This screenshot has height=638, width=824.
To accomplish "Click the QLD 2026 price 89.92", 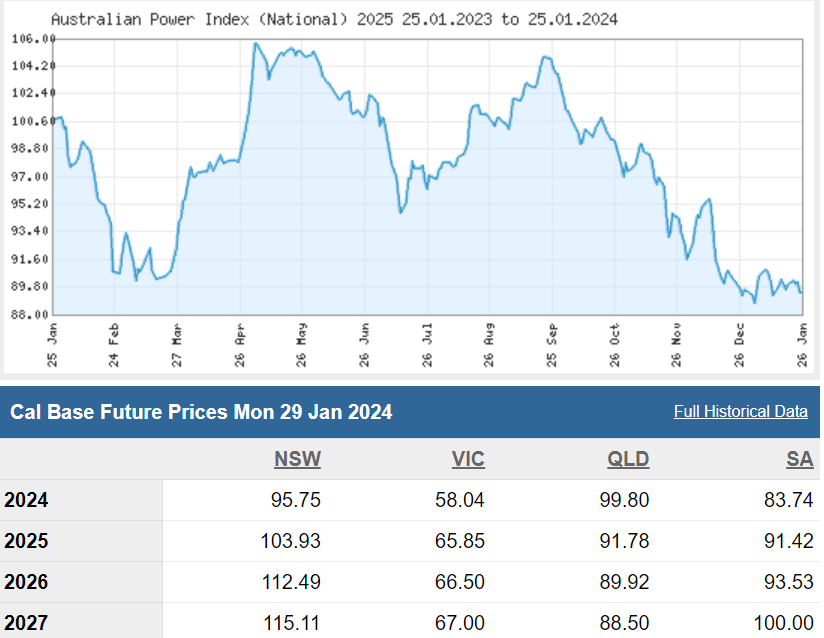I will click(624, 582).
